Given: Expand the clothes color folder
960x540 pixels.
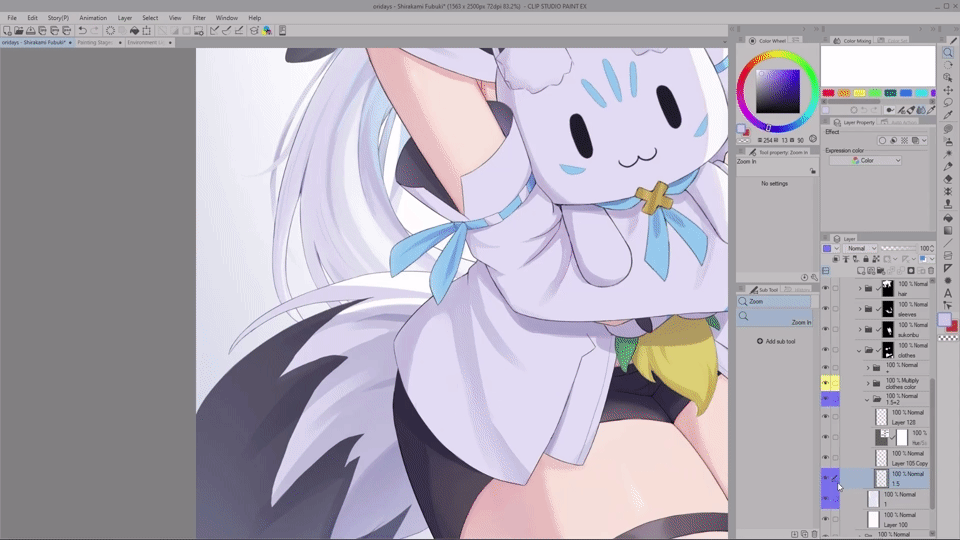Looking at the screenshot, I should point(868,383).
